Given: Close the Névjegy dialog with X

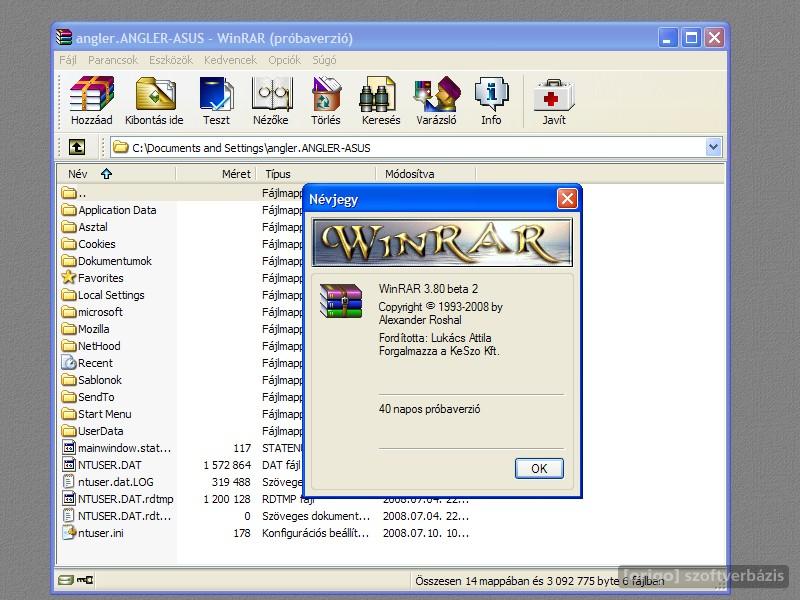Looking at the screenshot, I should coord(567,198).
